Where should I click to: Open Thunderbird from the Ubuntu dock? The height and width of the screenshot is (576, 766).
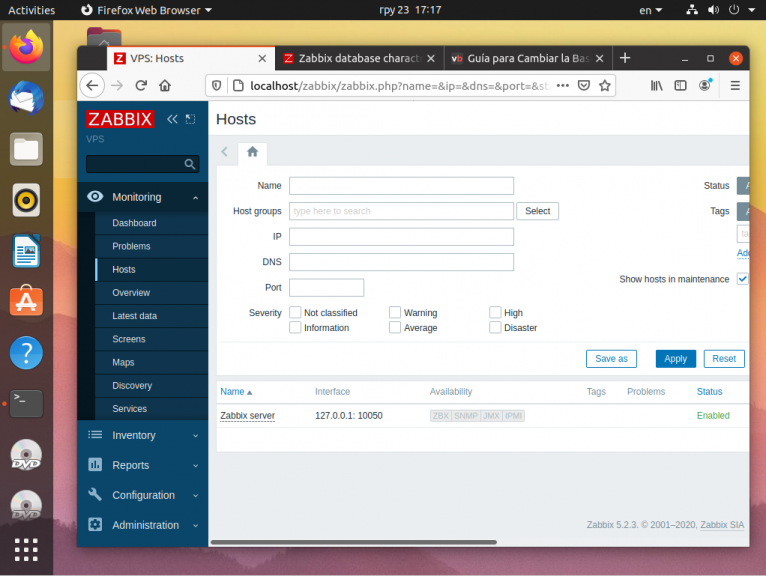coord(26,98)
